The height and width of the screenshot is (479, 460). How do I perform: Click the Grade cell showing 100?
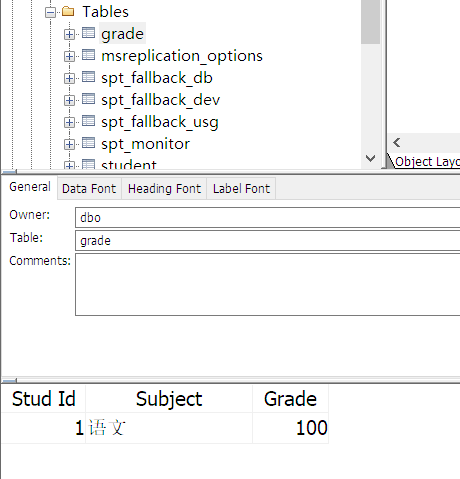click(291, 428)
